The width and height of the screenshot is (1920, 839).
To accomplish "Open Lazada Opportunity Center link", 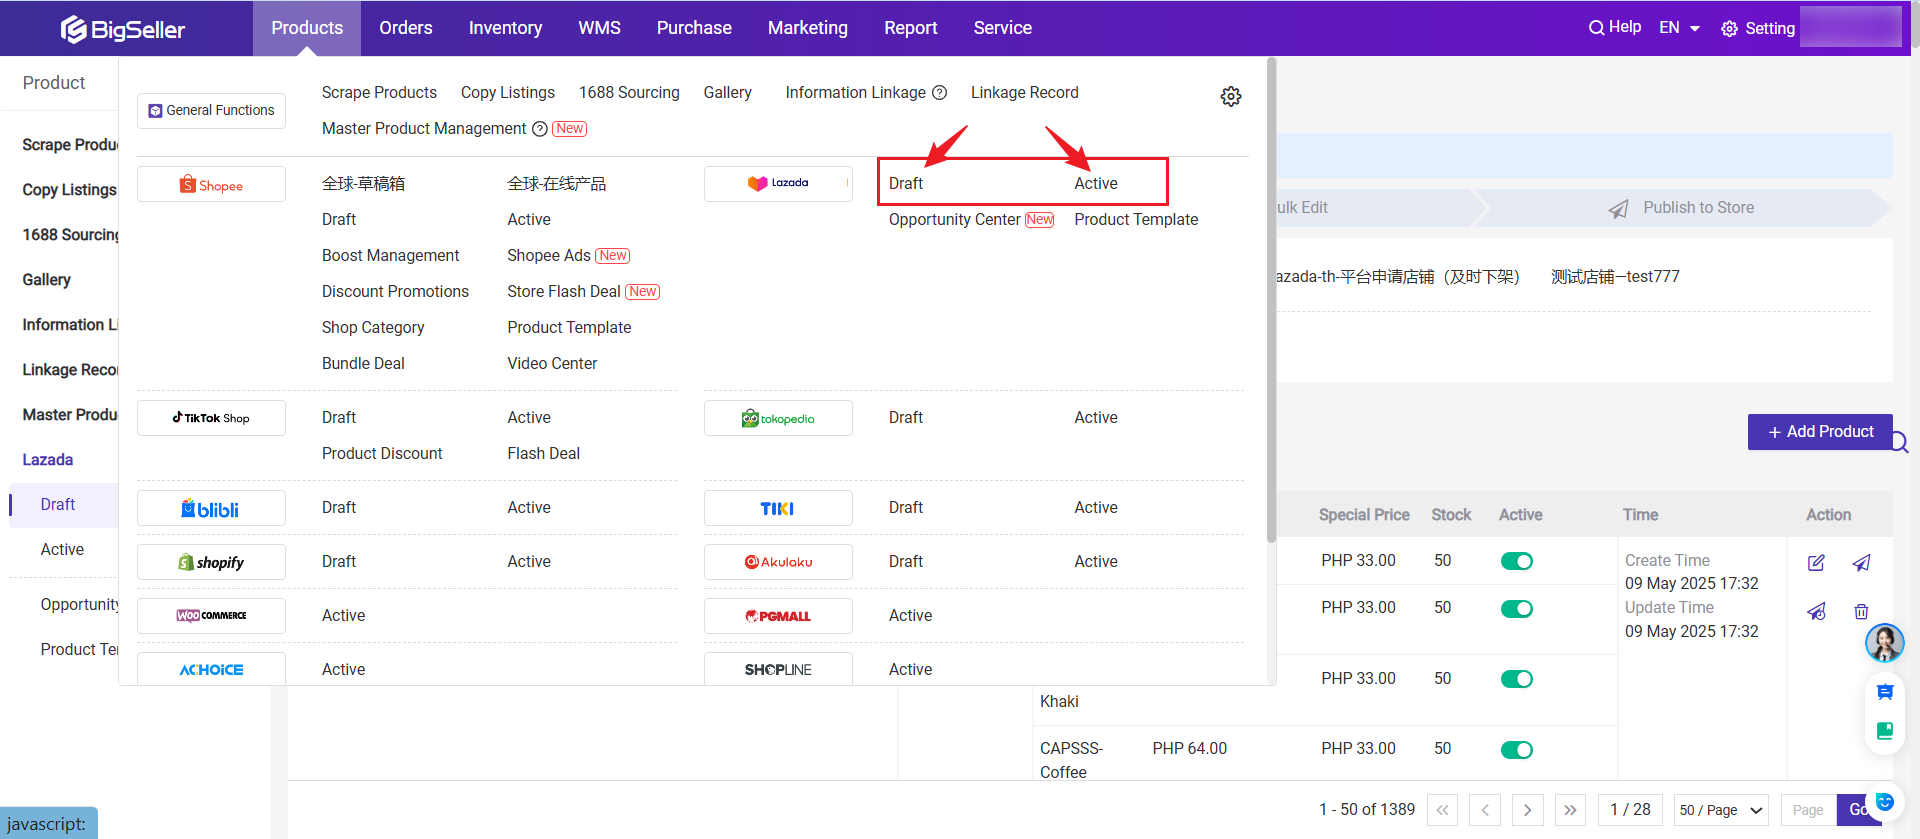I will 954,220.
